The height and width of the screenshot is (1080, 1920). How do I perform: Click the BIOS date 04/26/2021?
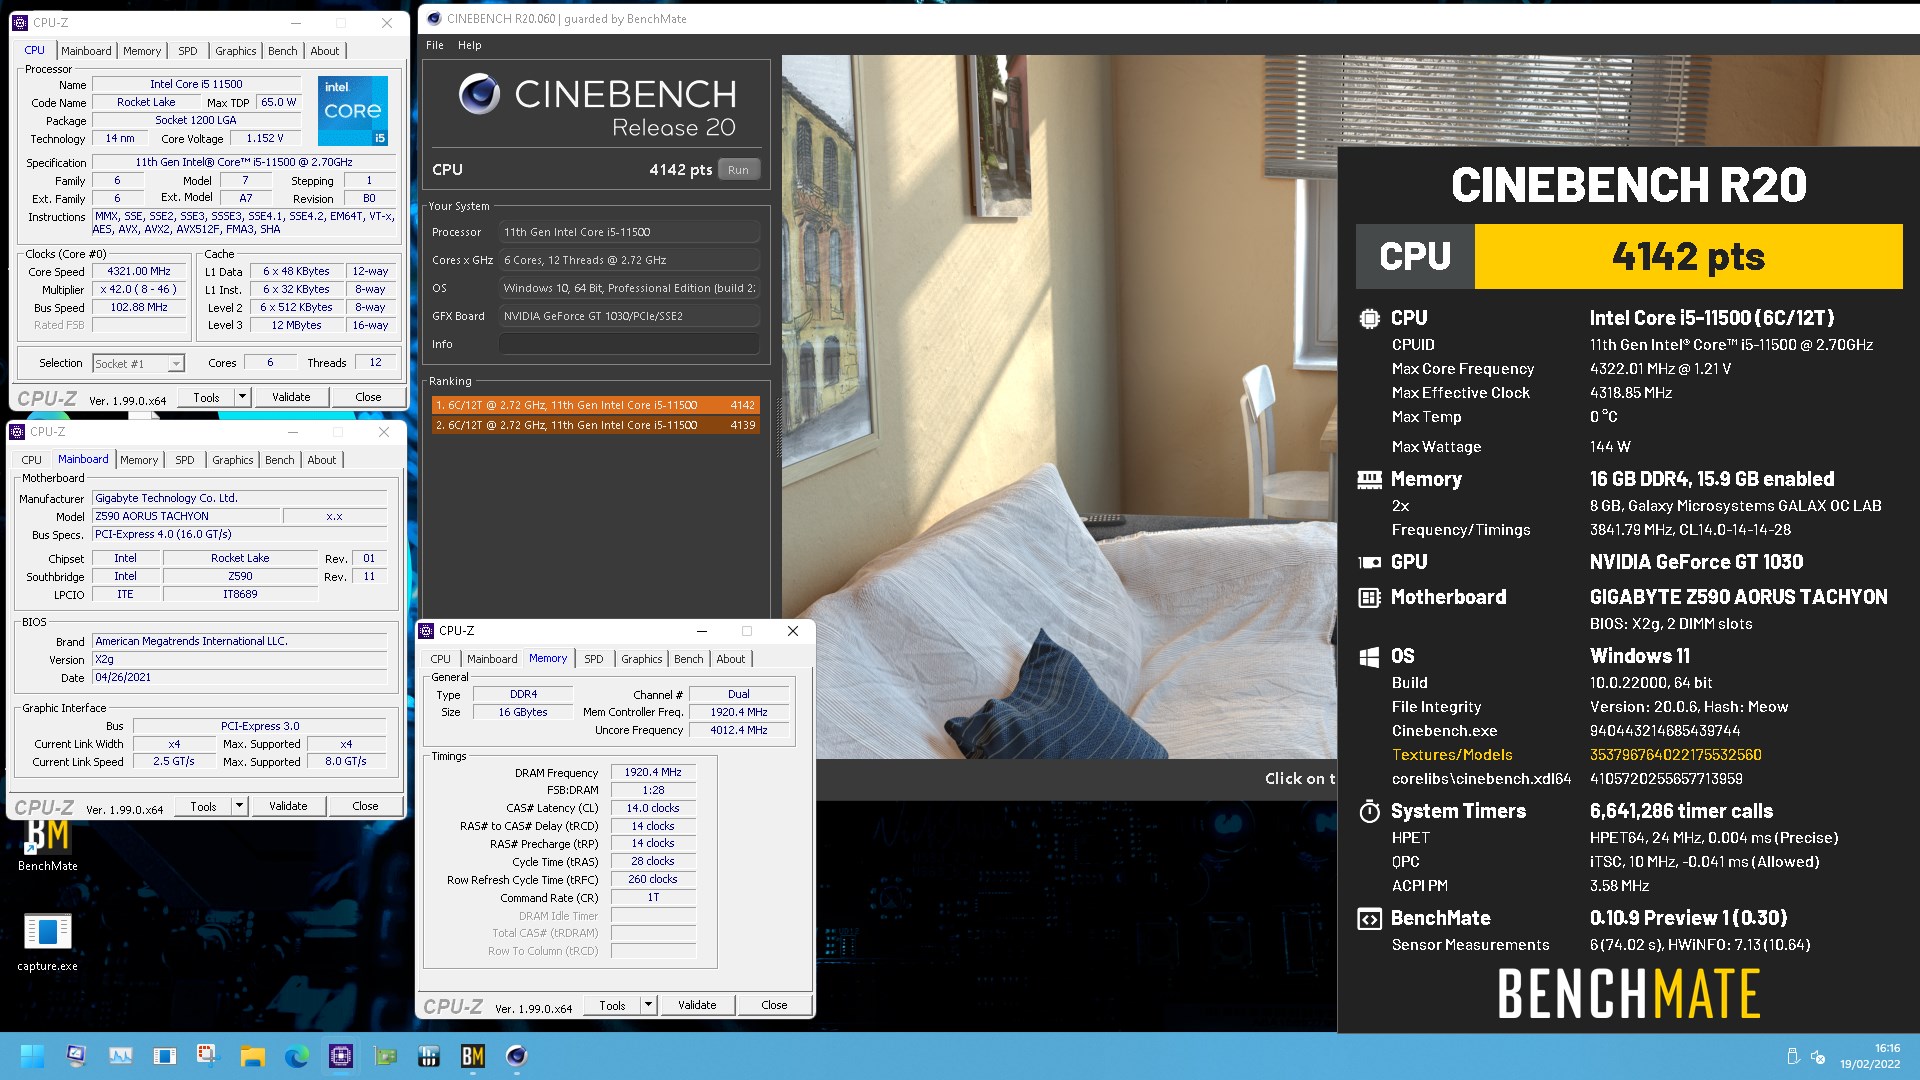(x=240, y=677)
